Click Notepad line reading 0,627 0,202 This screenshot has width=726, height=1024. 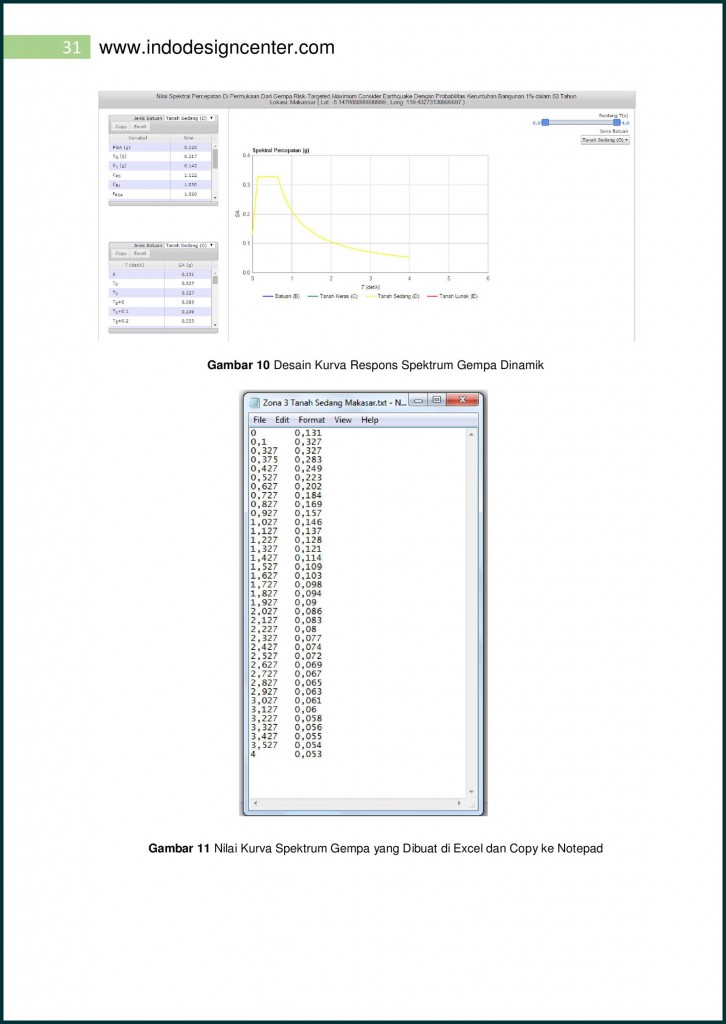coord(287,487)
